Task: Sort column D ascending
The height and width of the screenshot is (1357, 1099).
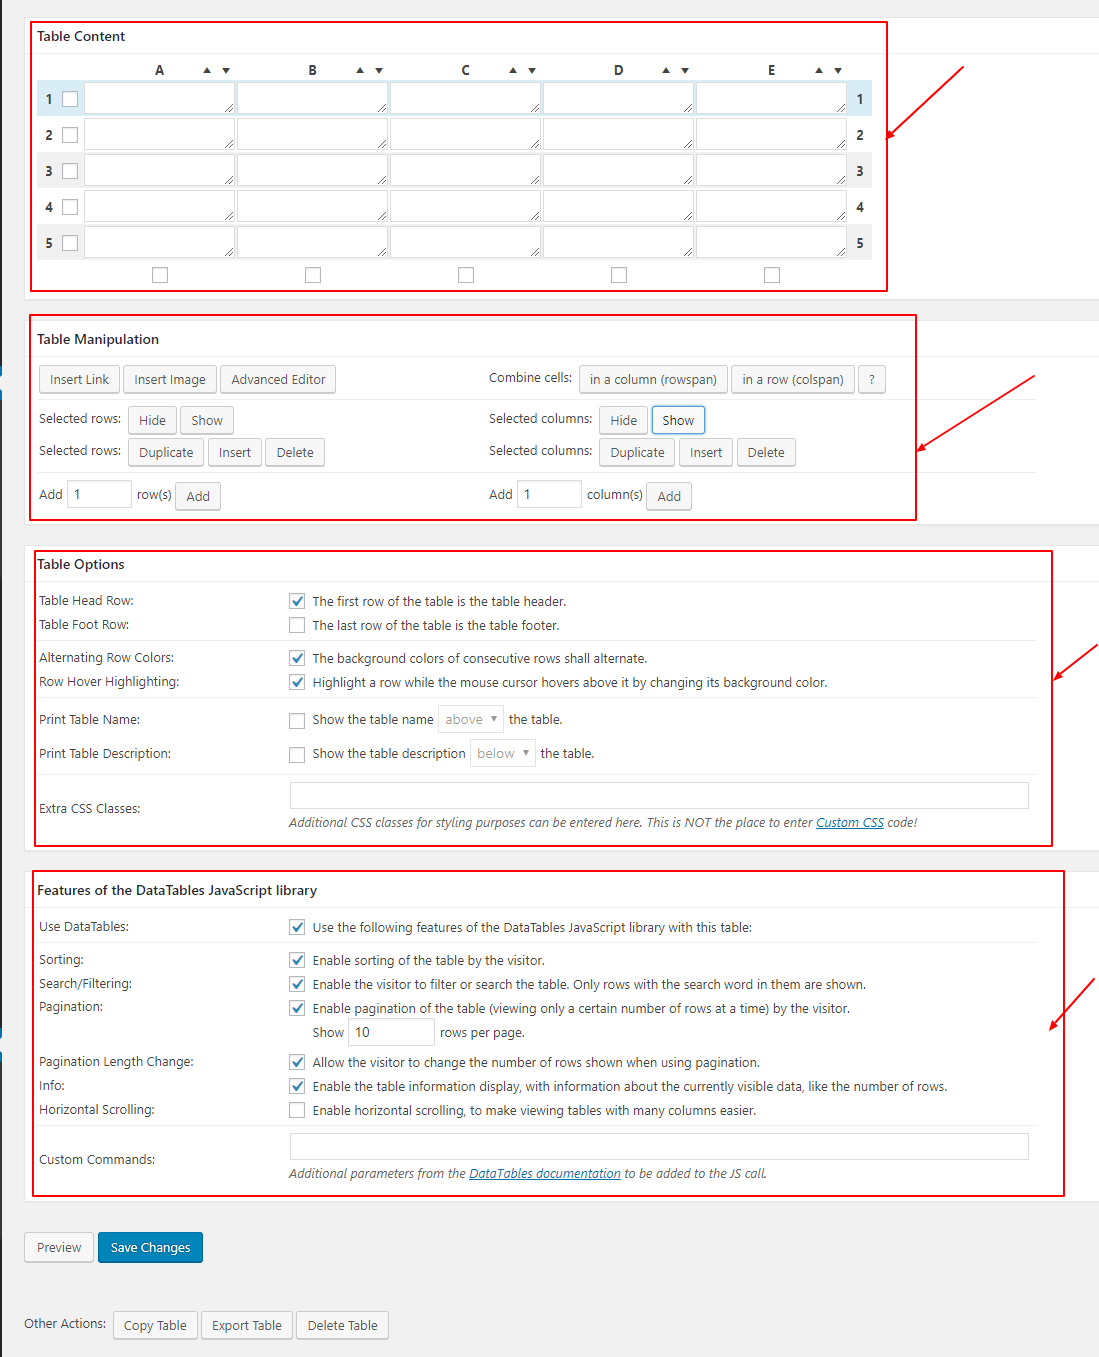Action: (x=666, y=70)
